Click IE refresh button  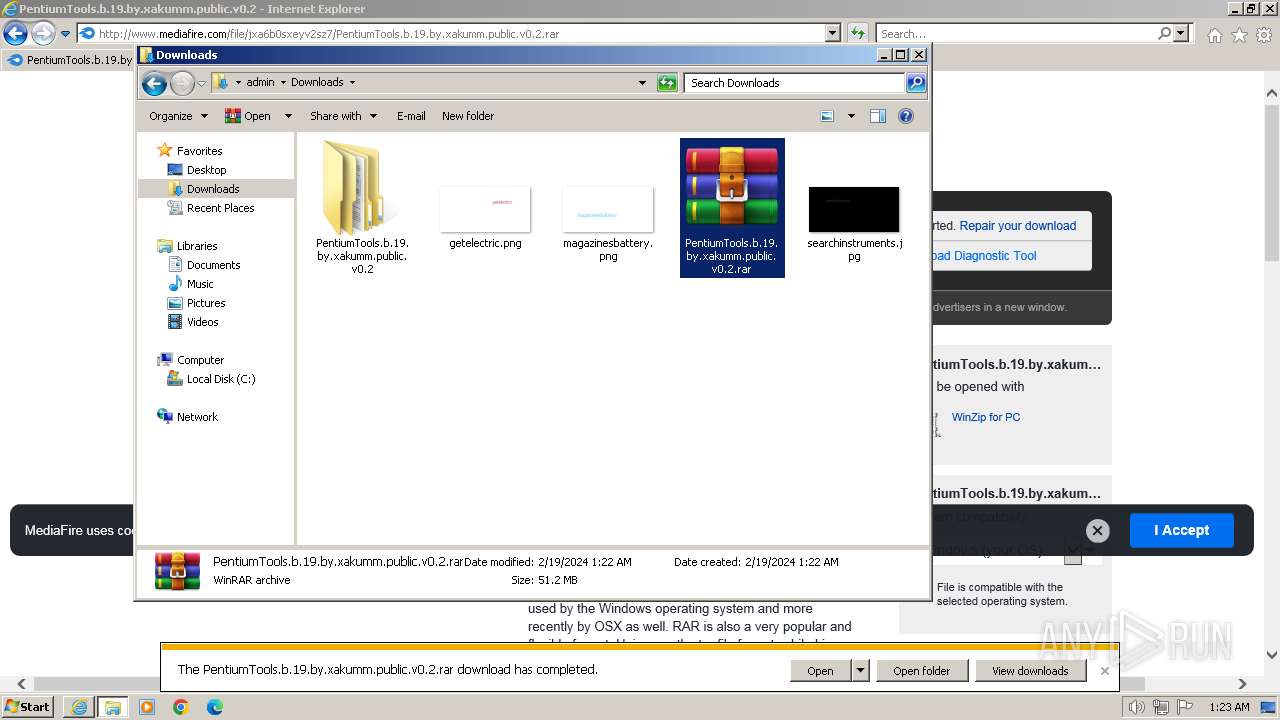857,33
